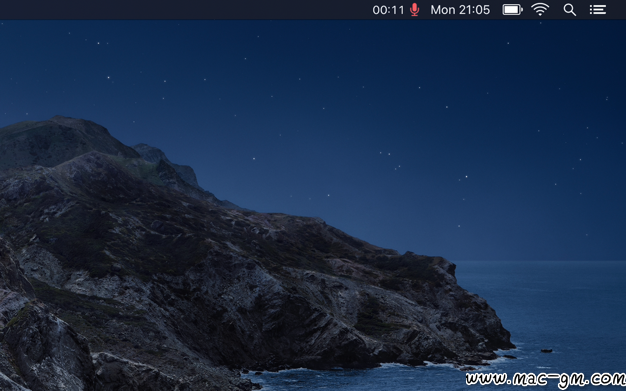626x391 pixels.
Task: Open the Wi-Fi status menu
Action: coord(540,10)
